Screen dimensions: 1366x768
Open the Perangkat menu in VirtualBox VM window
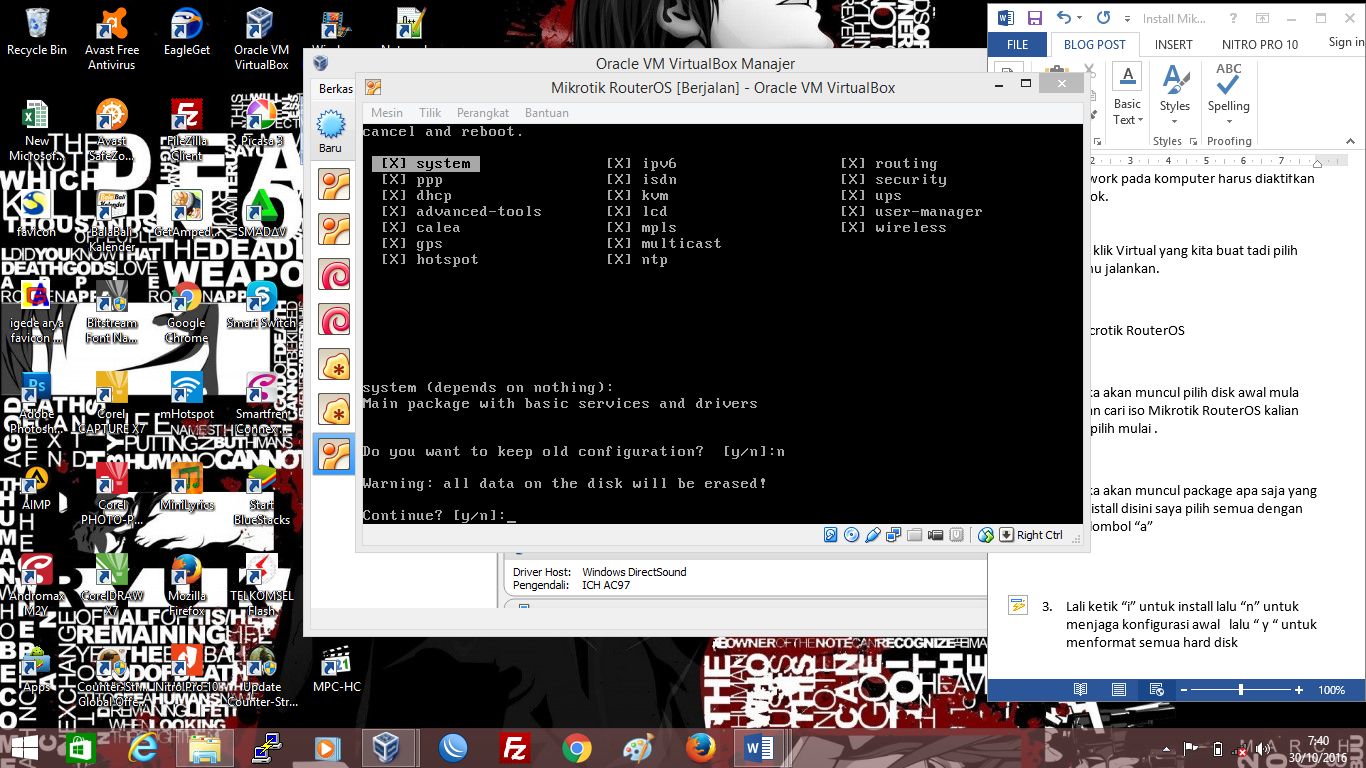(483, 113)
